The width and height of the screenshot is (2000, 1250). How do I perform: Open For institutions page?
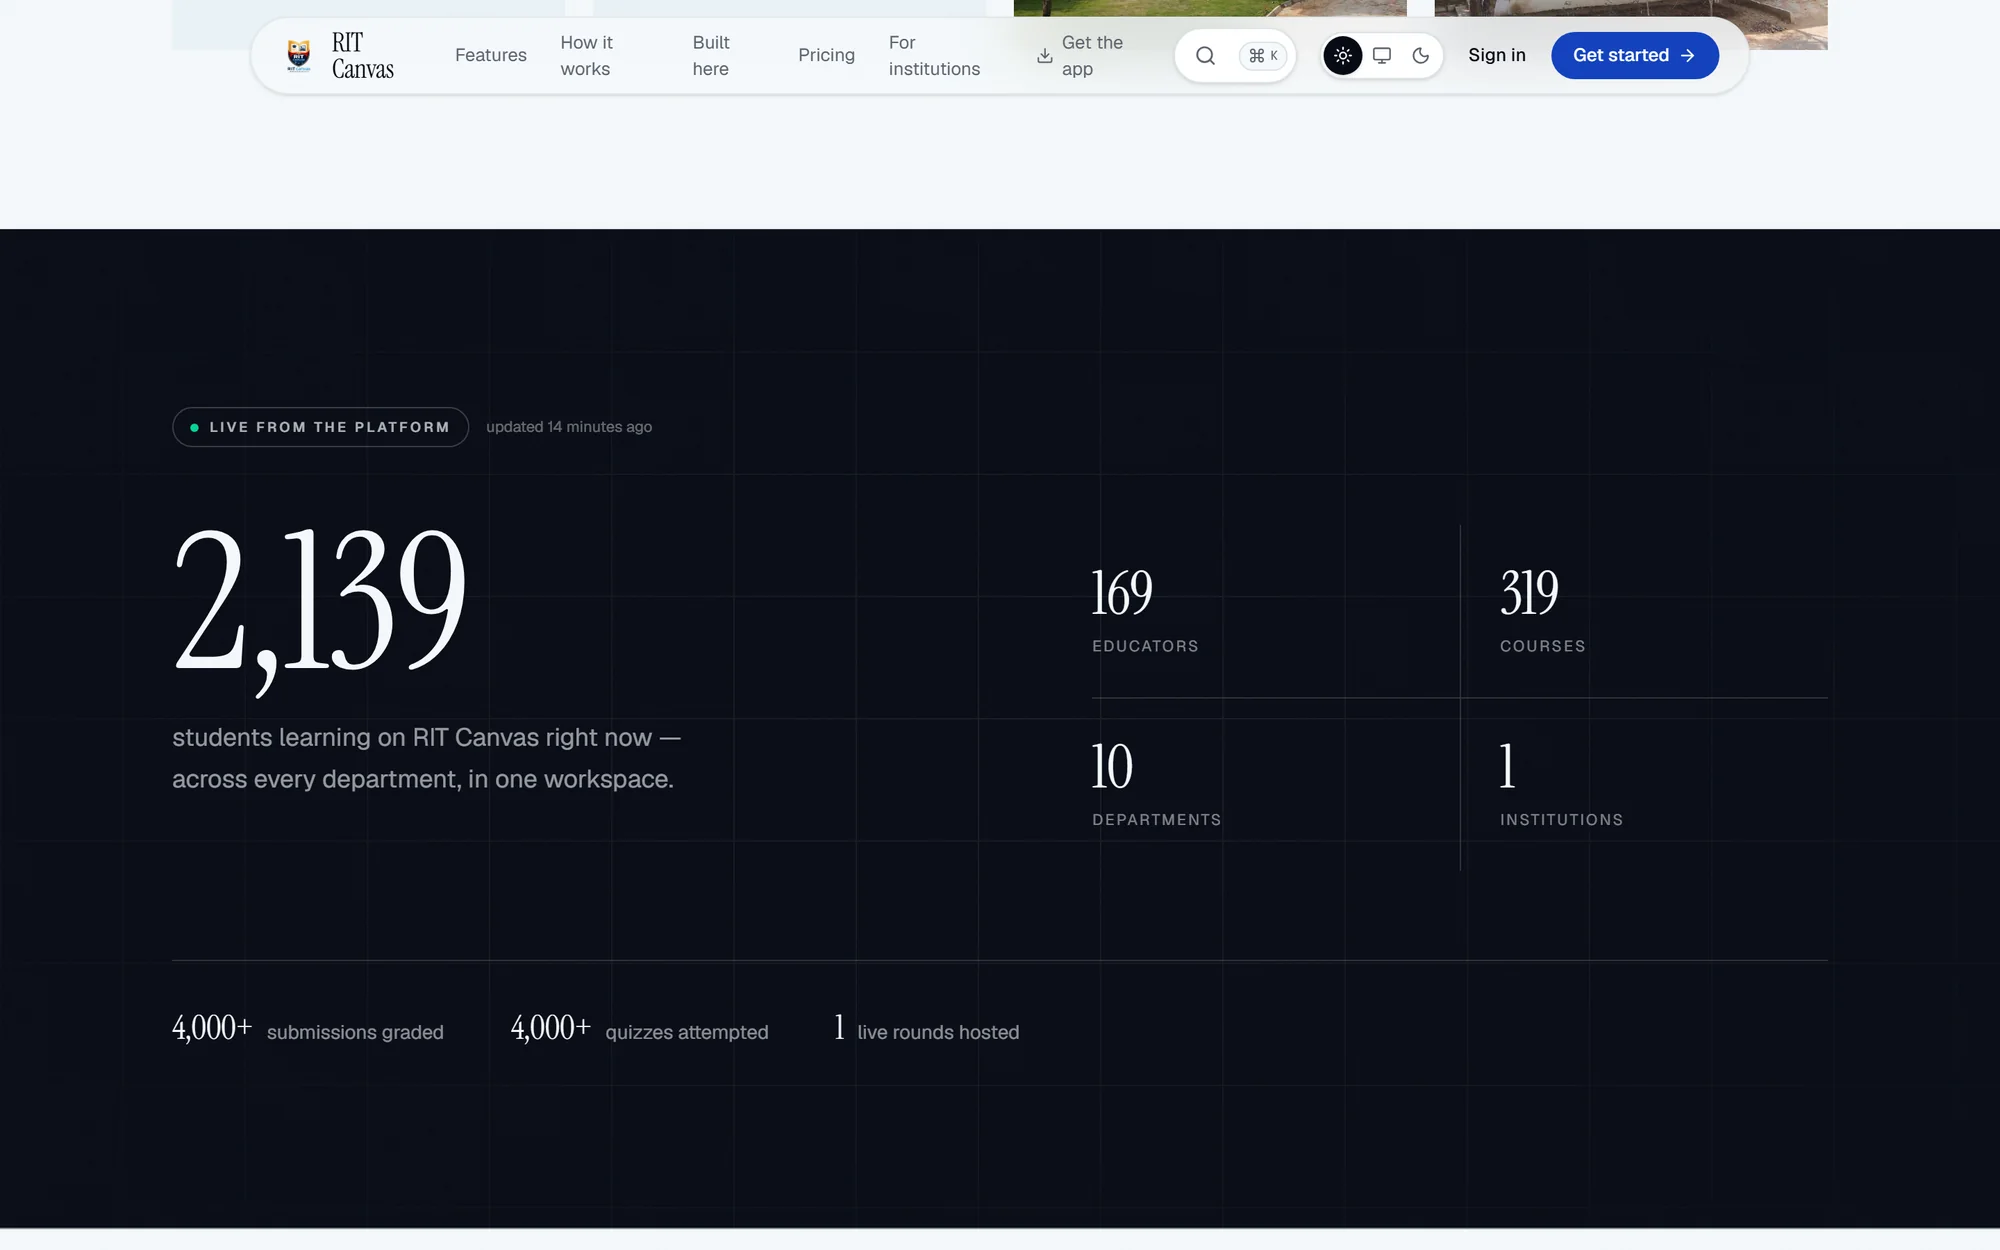(934, 56)
